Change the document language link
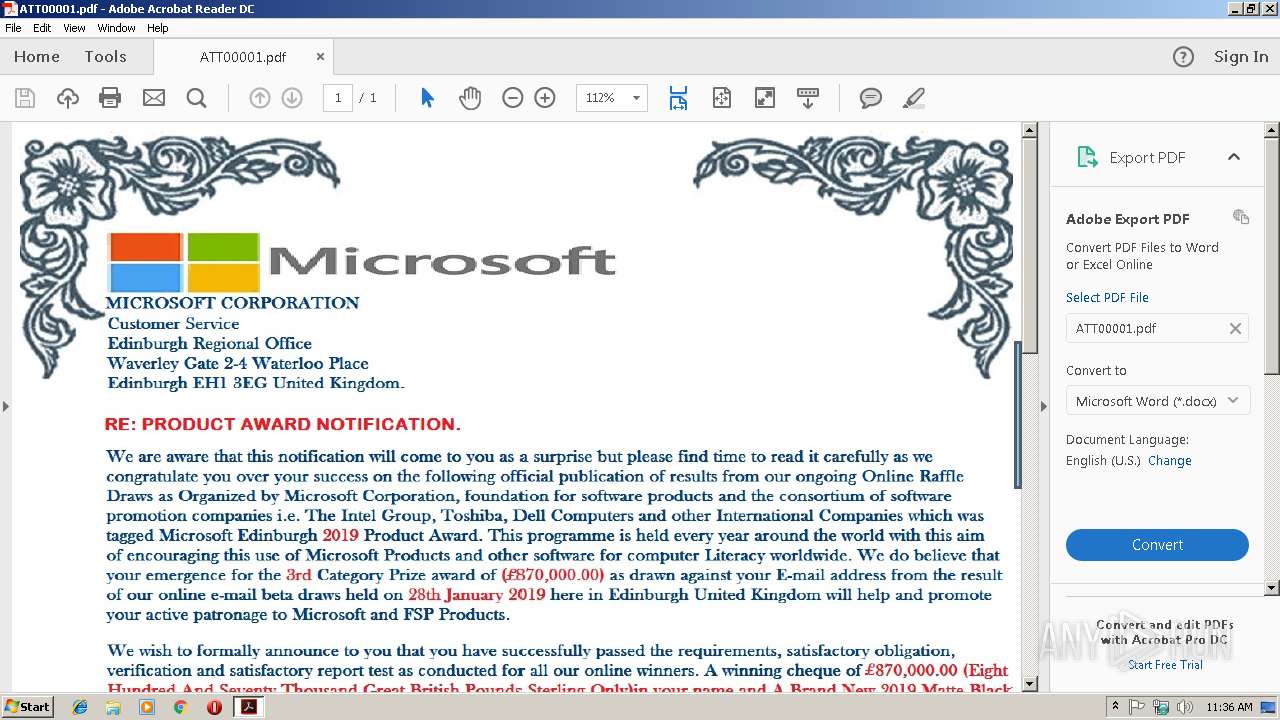The image size is (1280, 720). 1170,461
